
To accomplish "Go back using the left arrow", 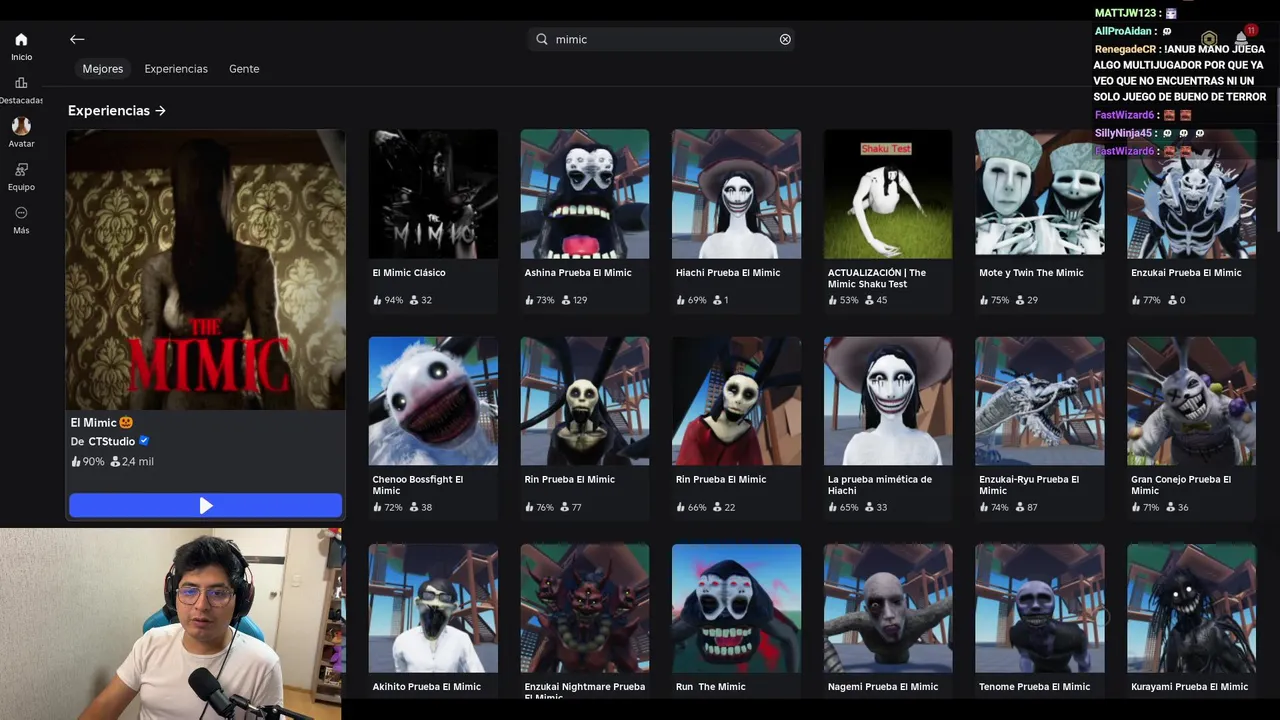I will [77, 39].
